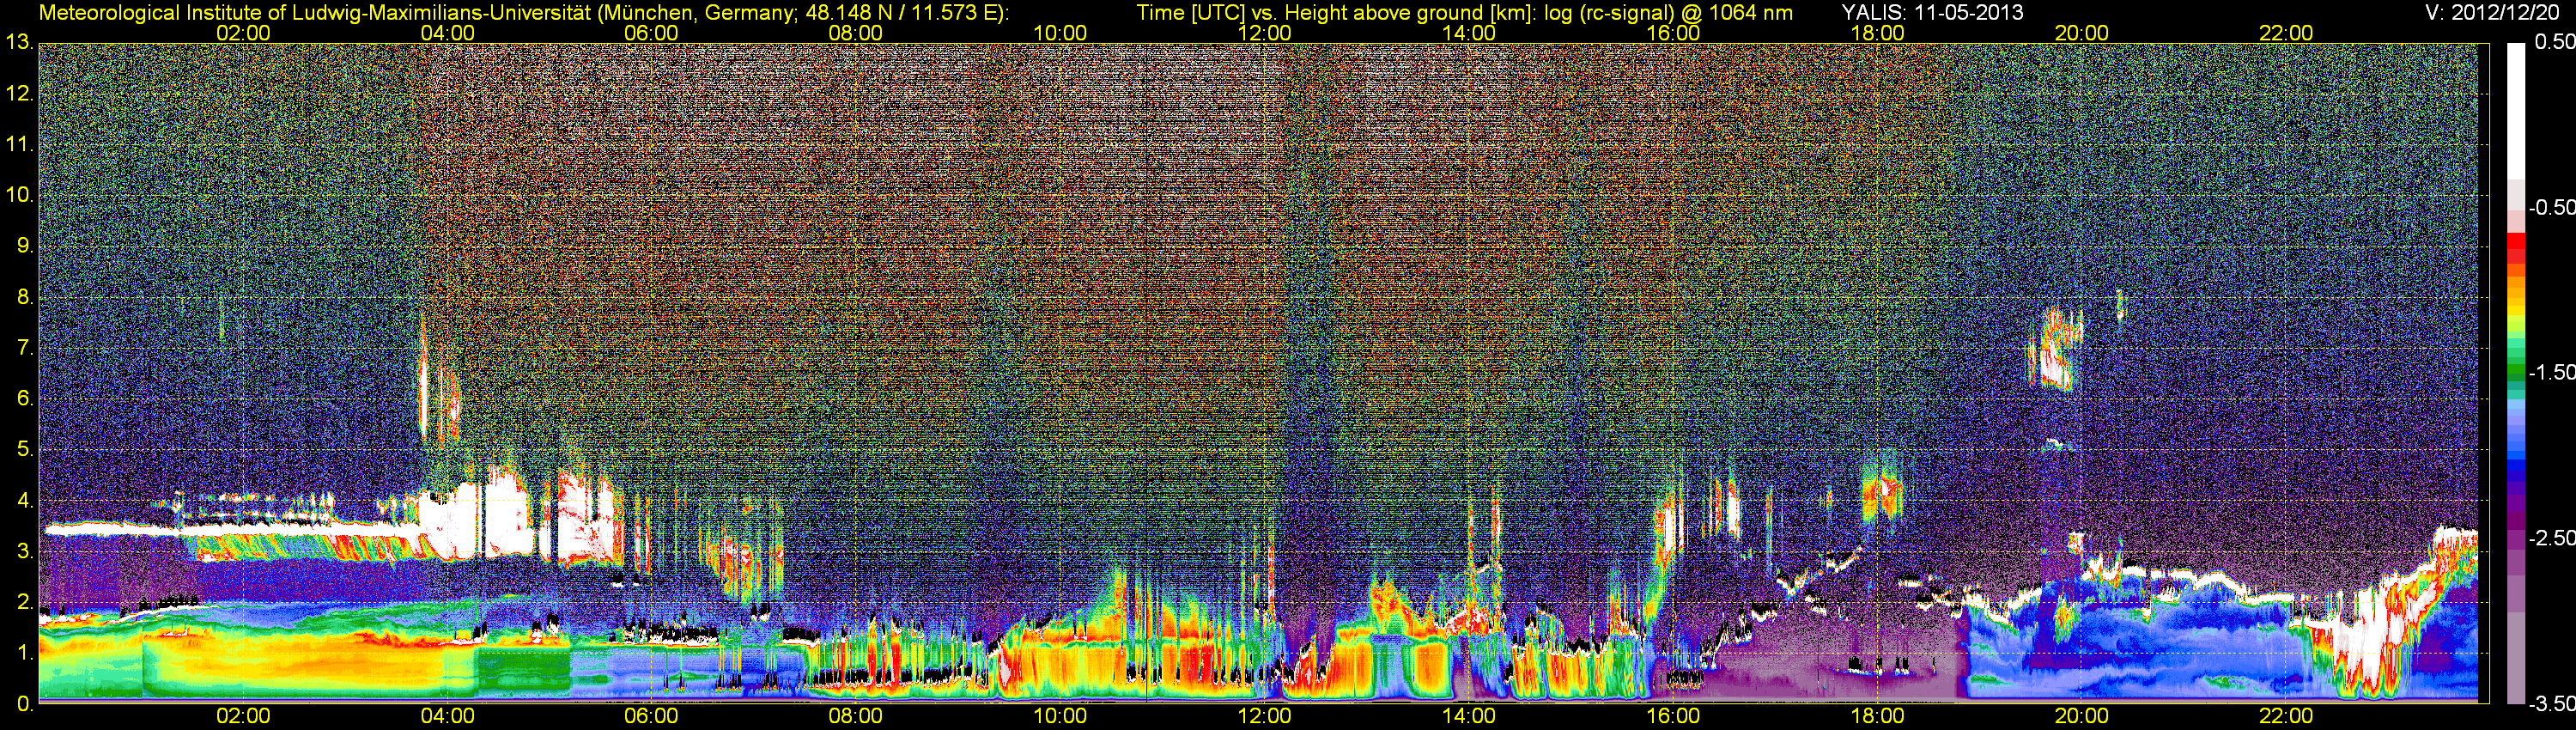This screenshot has height=730, width=2576.
Task: Click the "1." height axis label
Action: point(25,653)
